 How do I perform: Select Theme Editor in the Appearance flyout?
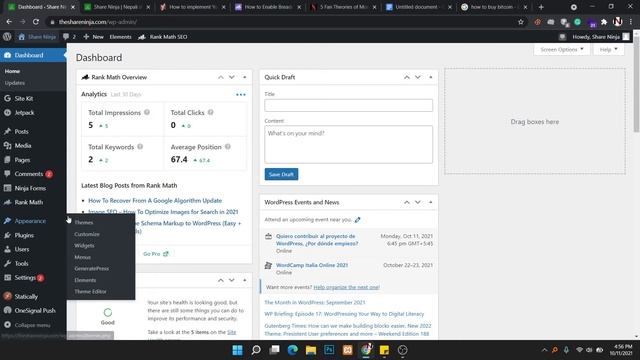click(90, 291)
